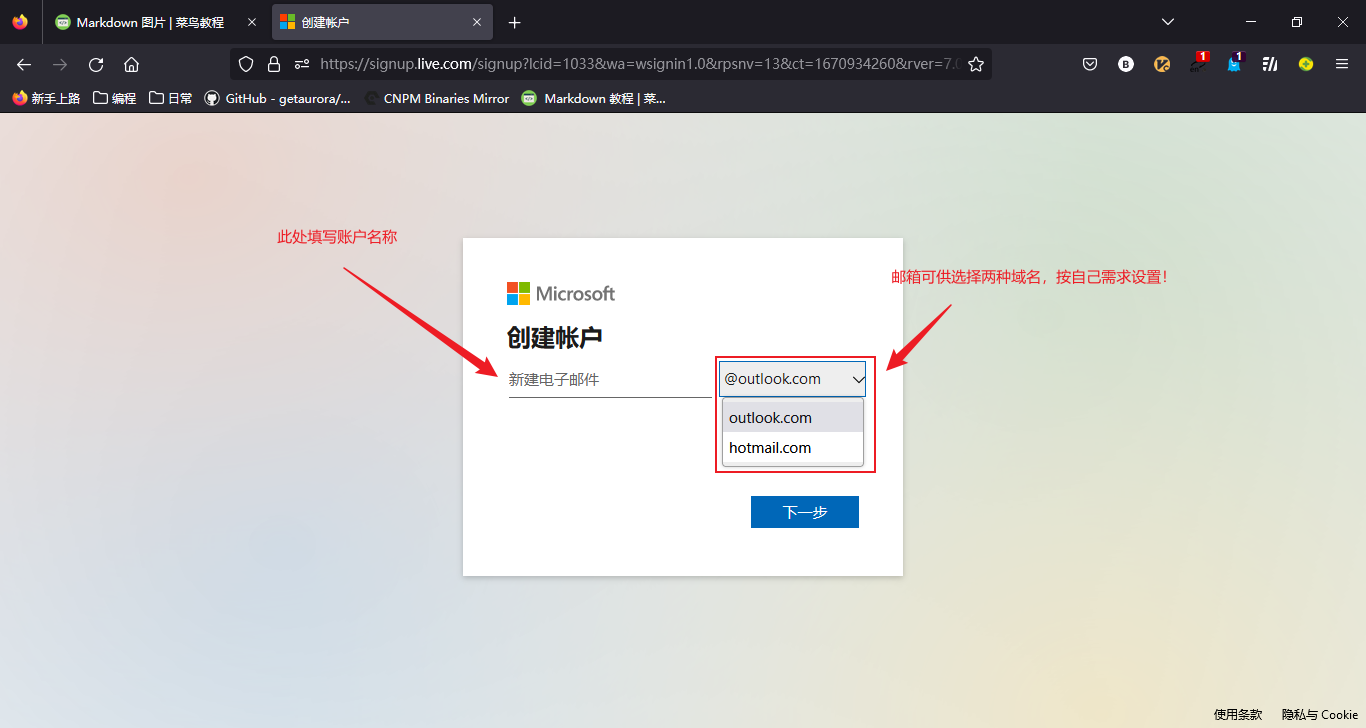Screen dimensions: 1366x728
Task: Bookmark this page with the star icon
Action: tap(976, 64)
